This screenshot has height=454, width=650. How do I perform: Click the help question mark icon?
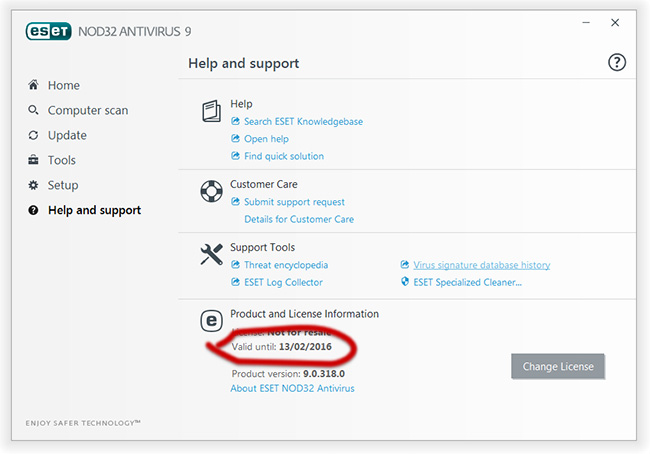coord(617,63)
